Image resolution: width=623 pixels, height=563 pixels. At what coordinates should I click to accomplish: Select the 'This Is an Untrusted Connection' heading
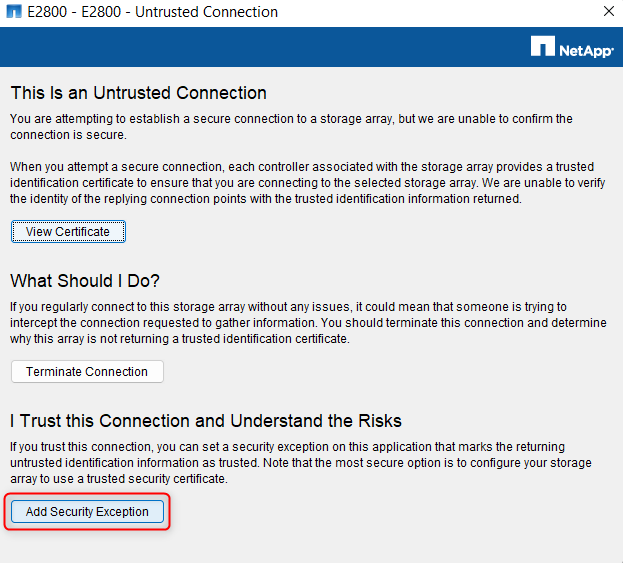click(x=138, y=93)
